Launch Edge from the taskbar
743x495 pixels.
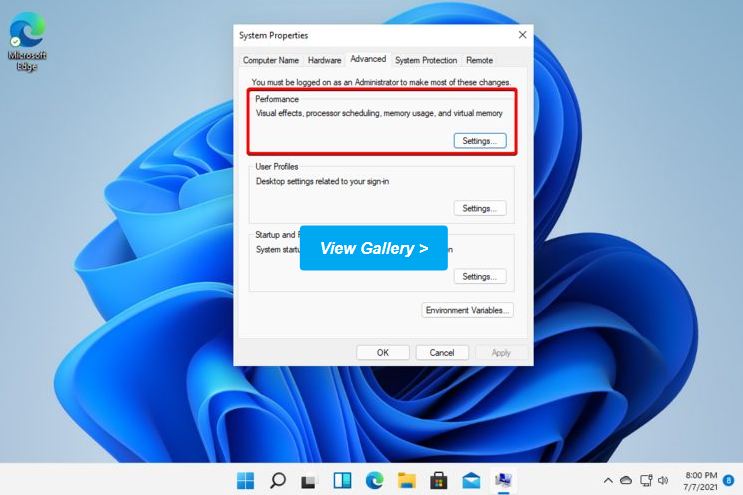click(x=374, y=481)
